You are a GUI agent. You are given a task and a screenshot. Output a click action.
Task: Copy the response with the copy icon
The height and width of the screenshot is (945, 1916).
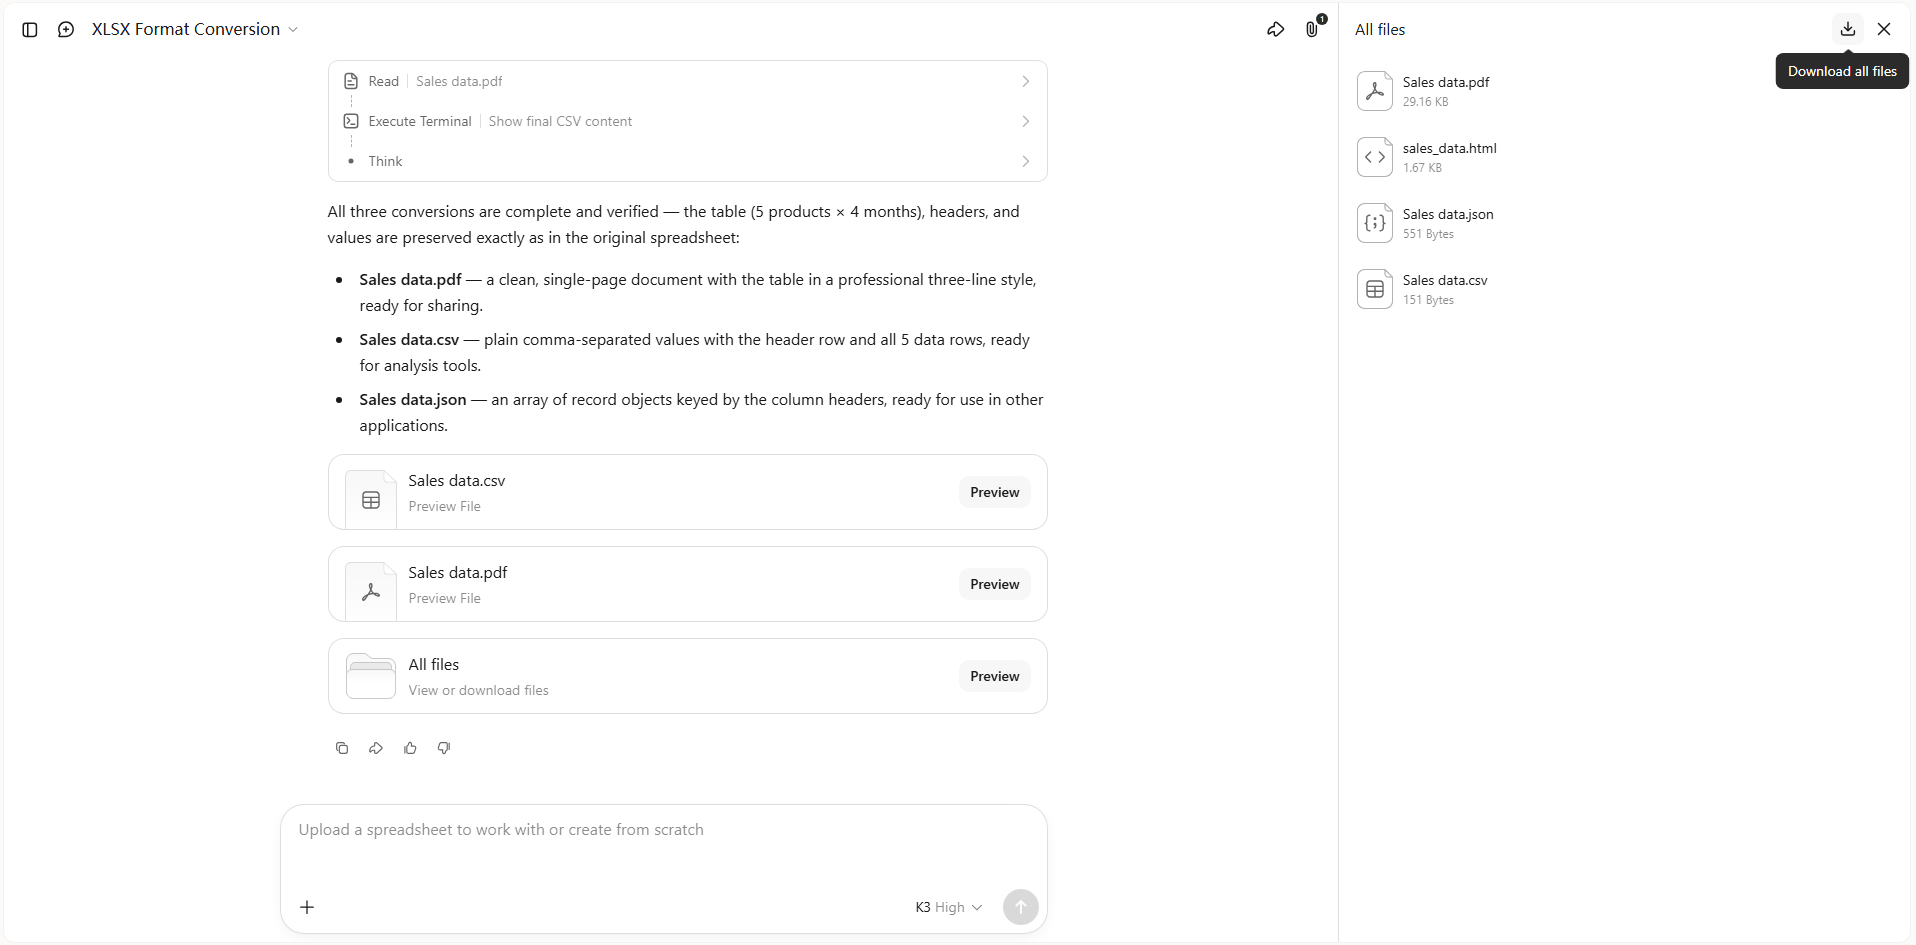(342, 748)
